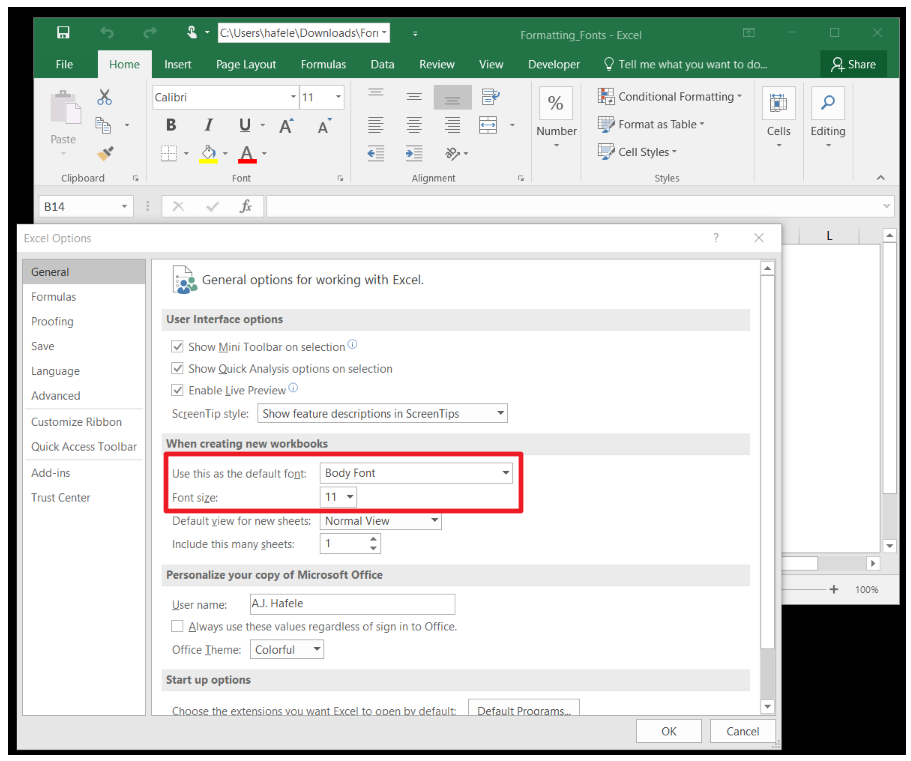Increase the Include this many sheets spinner
This screenshot has height=761, width=911.
coord(374,539)
